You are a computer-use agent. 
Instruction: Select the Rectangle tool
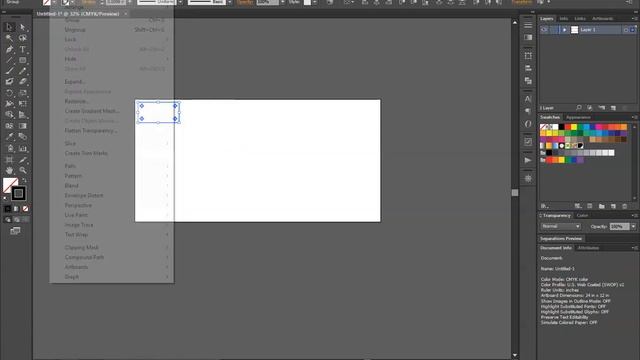tap(22, 60)
